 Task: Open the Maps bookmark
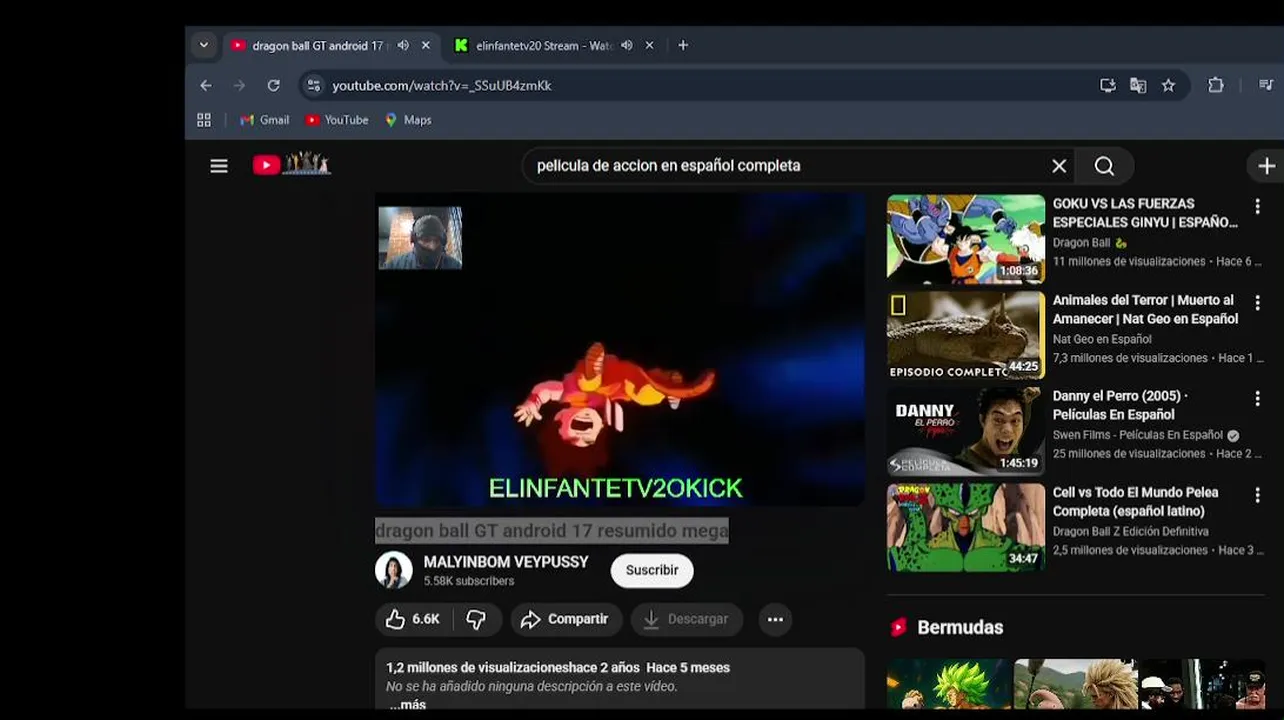408,120
